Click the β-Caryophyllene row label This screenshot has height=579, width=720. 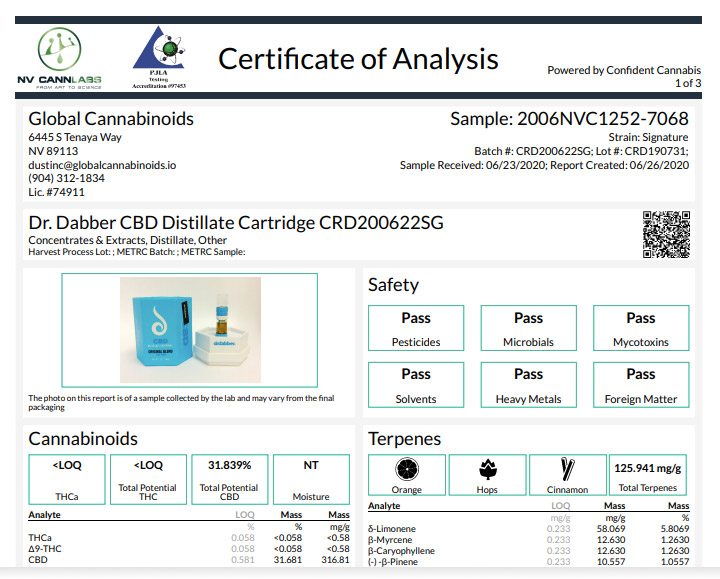[x=401, y=551]
